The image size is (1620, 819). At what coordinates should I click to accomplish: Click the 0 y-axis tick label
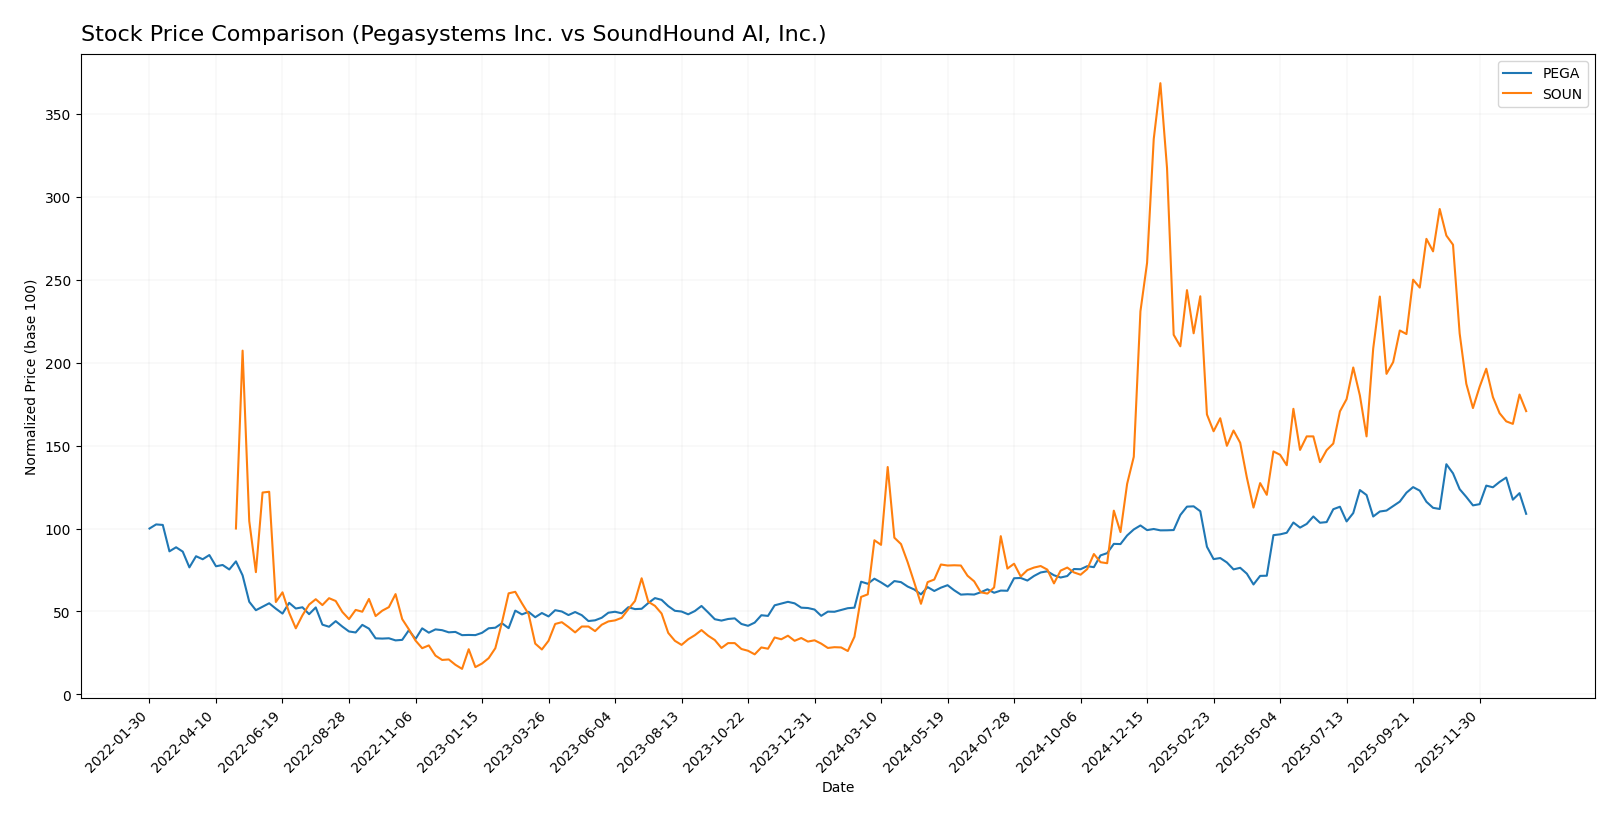click(66, 695)
